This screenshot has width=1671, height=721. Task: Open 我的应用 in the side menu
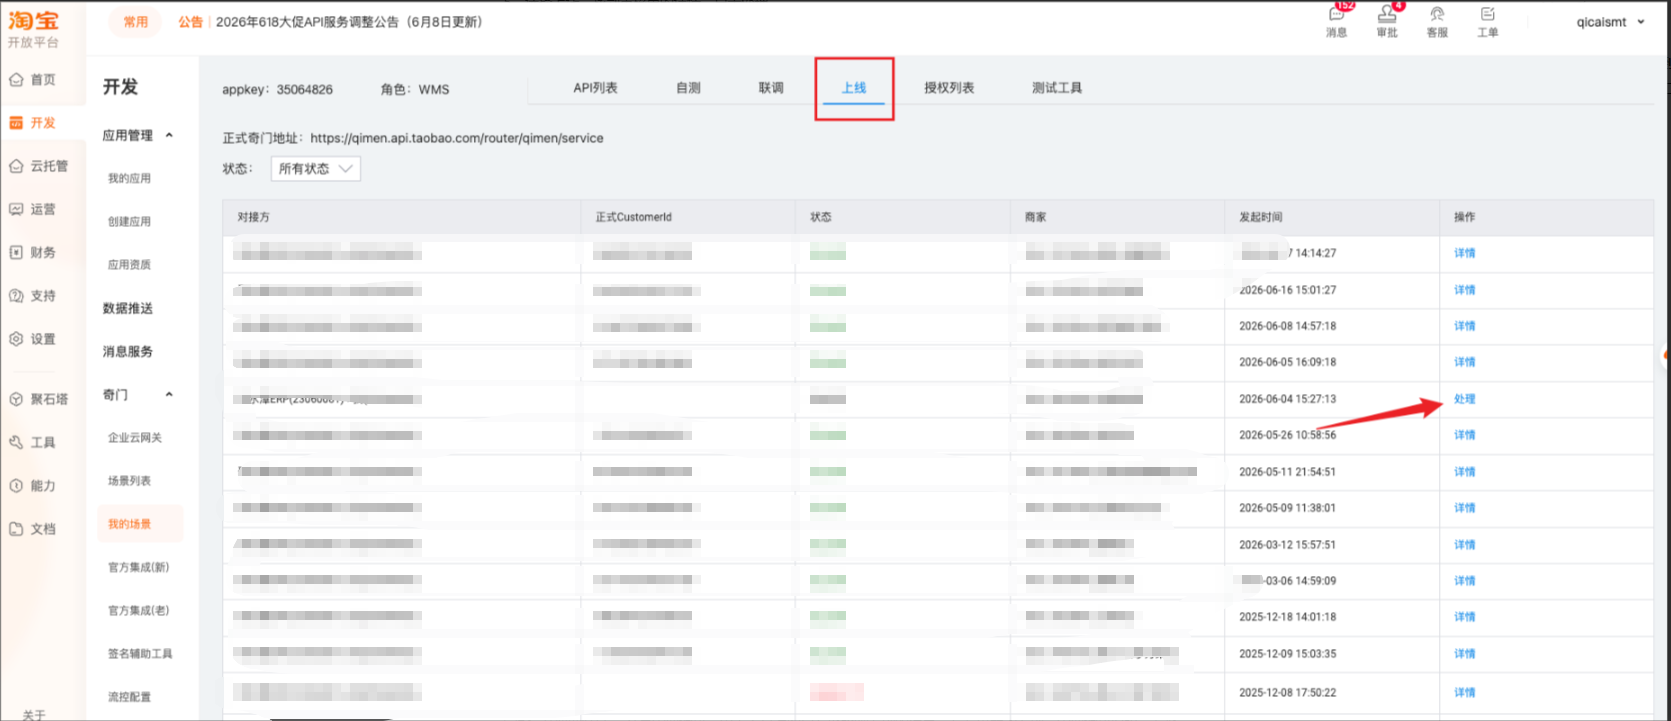(130, 178)
